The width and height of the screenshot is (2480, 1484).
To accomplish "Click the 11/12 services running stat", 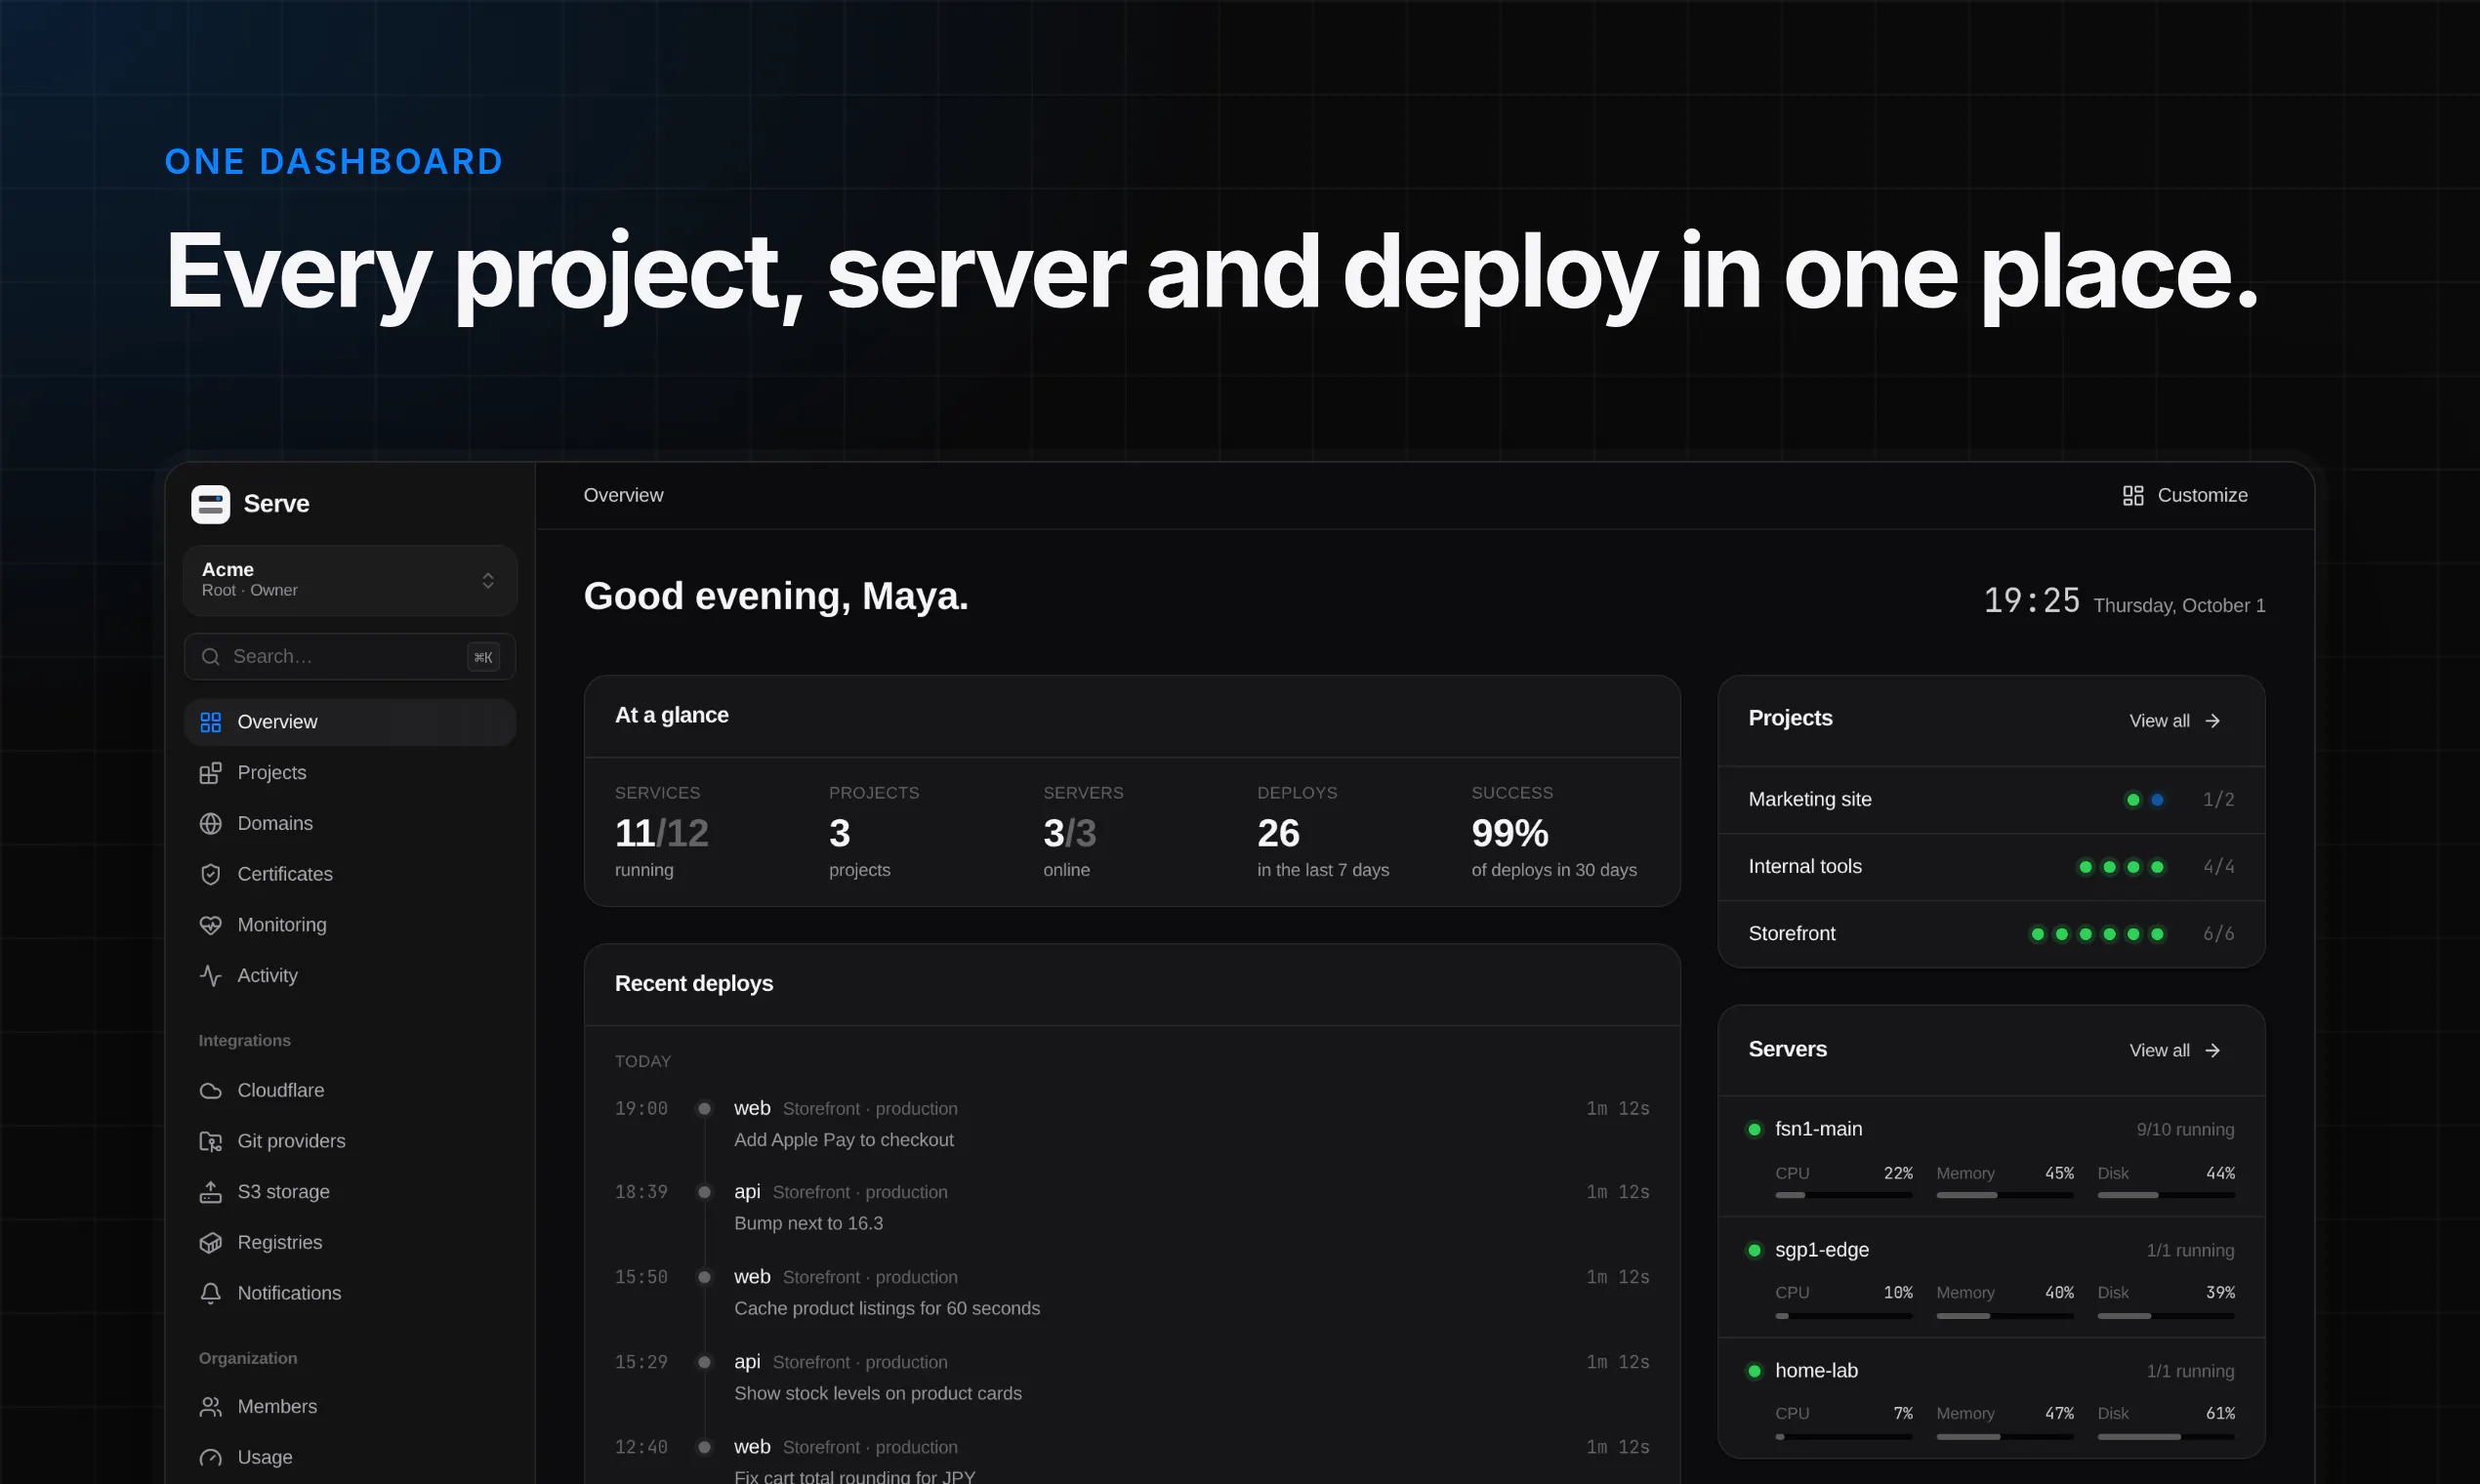I will pos(662,832).
